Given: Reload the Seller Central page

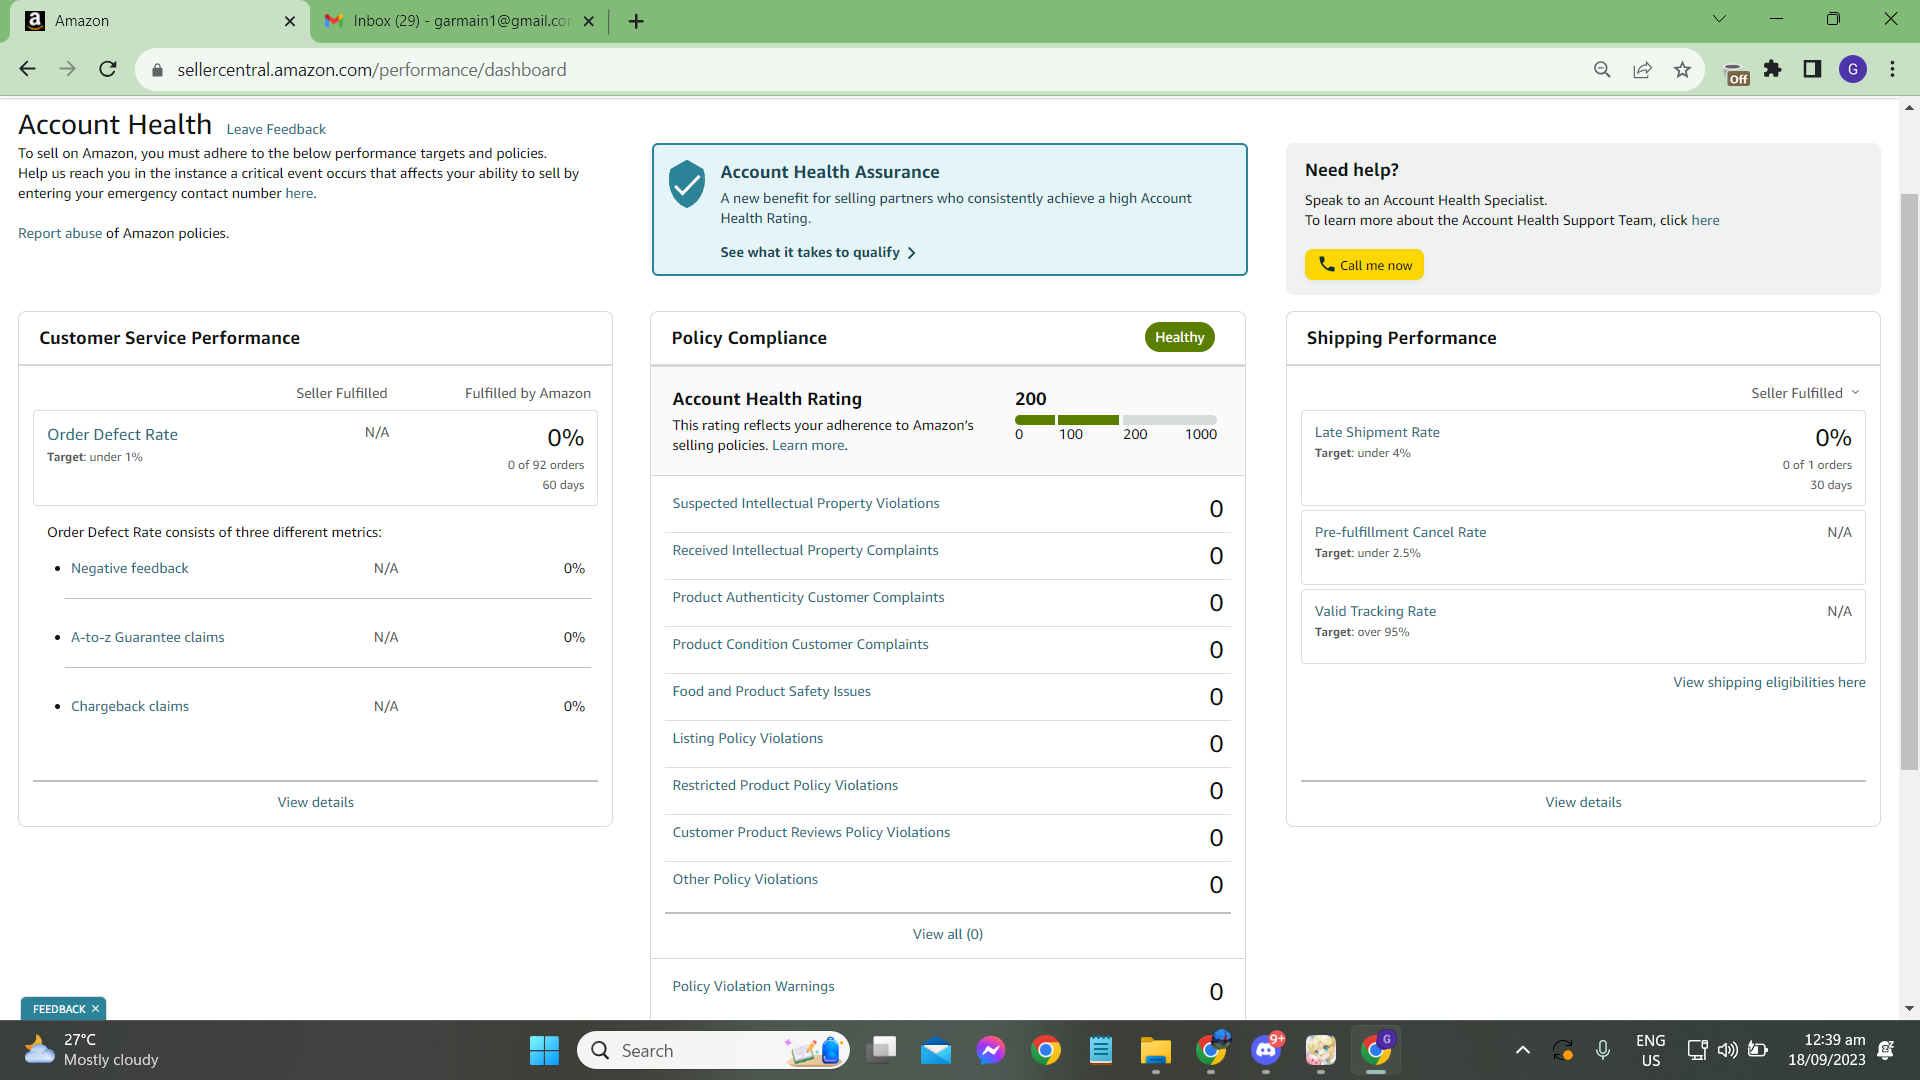Looking at the screenshot, I should point(108,69).
